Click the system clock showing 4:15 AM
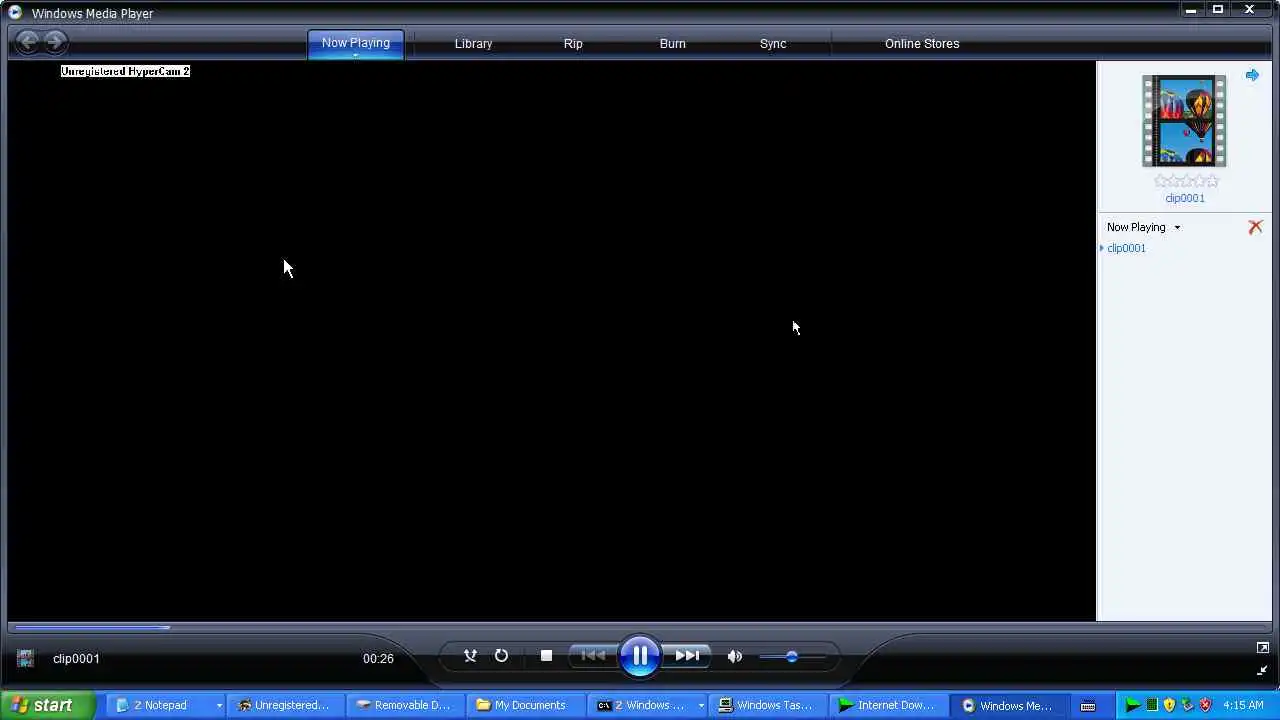Viewport: 1280px width, 720px height. pos(1243,705)
